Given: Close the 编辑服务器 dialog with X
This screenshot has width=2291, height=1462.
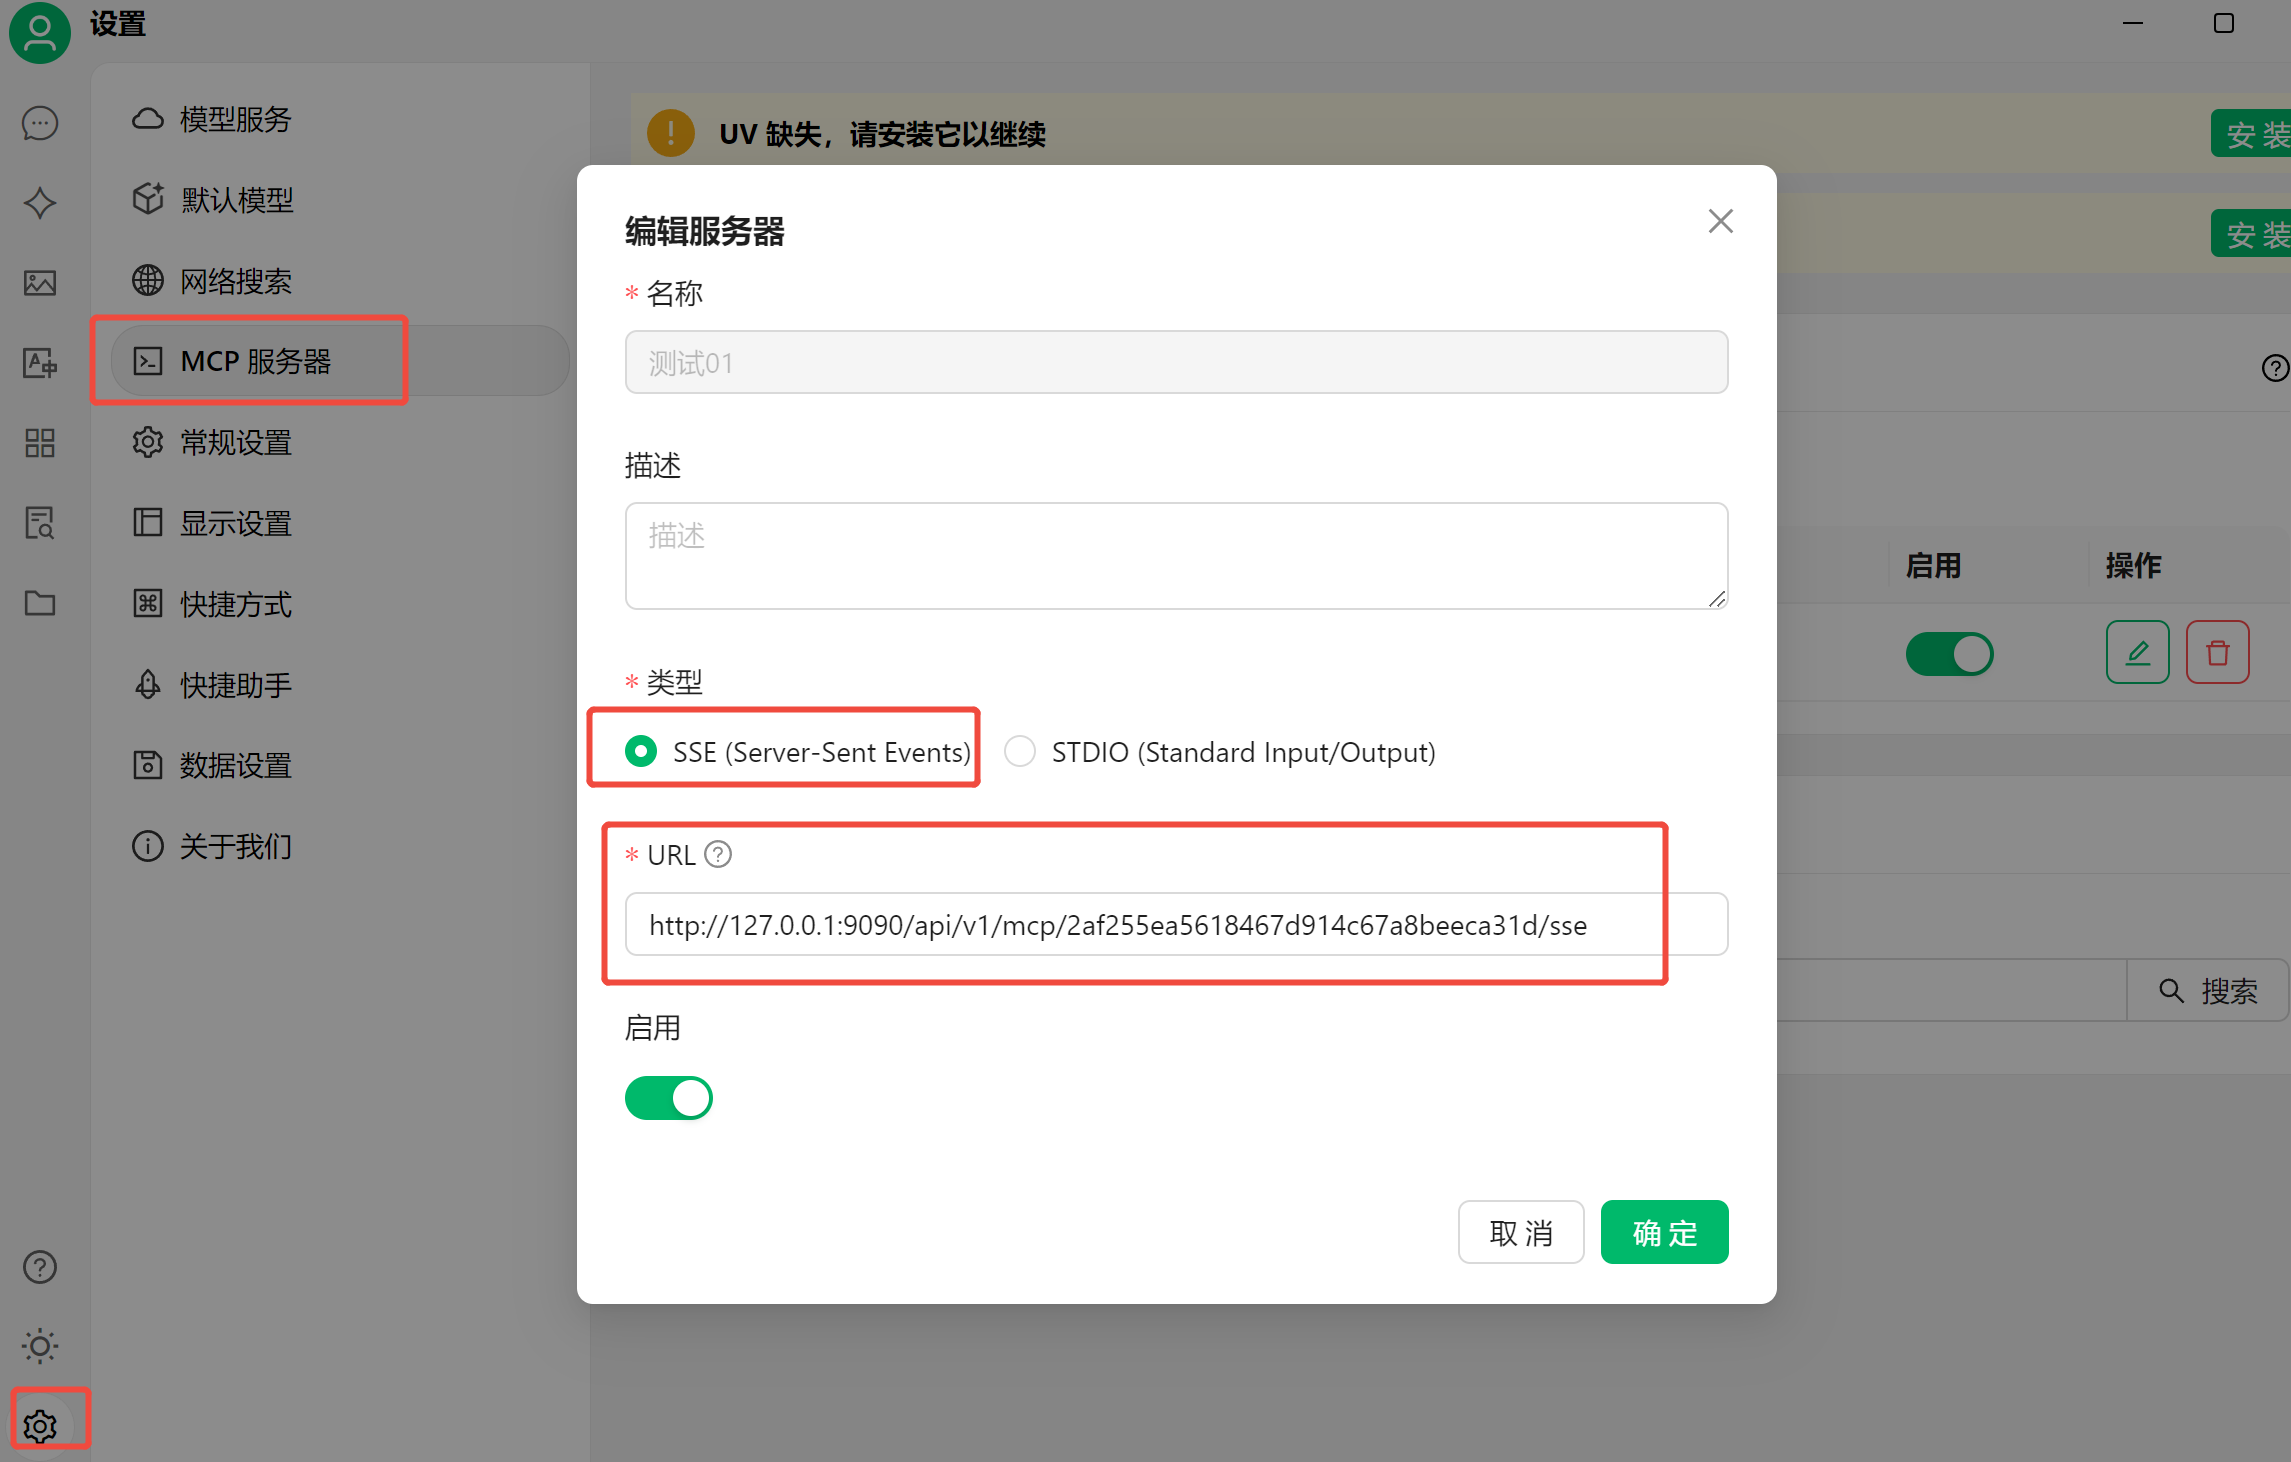Looking at the screenshot, I should [1720, 221].
